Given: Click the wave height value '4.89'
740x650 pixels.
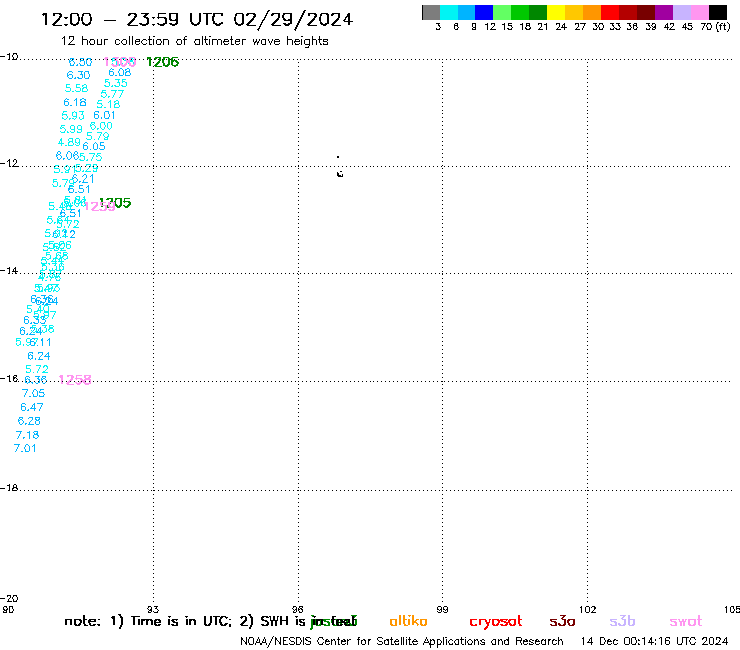Looking at the screenshot, I should tap(69, 142).
